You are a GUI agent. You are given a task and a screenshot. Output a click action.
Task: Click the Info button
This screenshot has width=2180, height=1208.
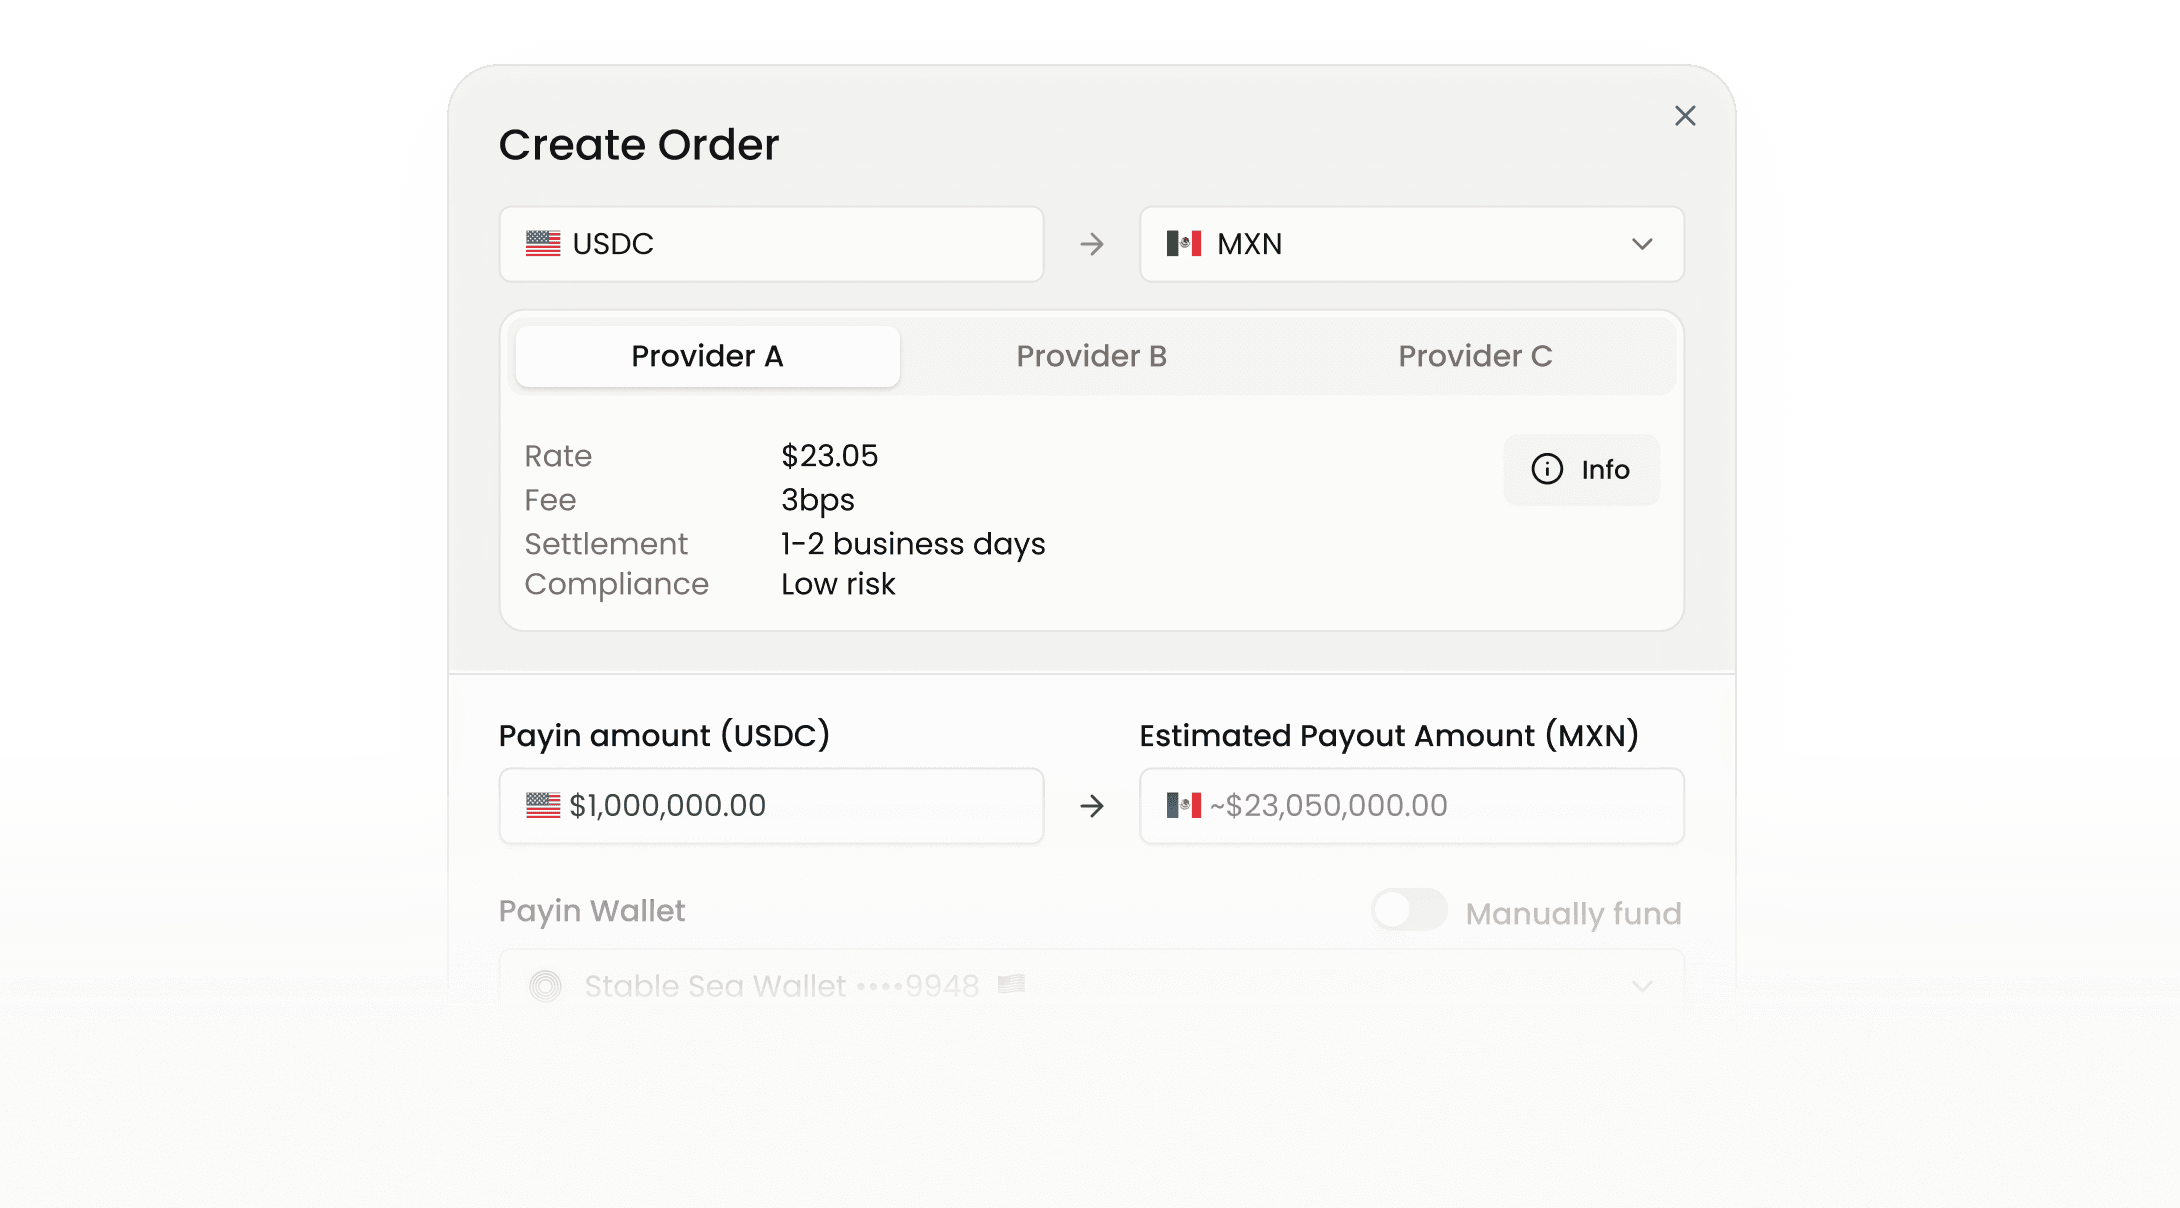1581,469
